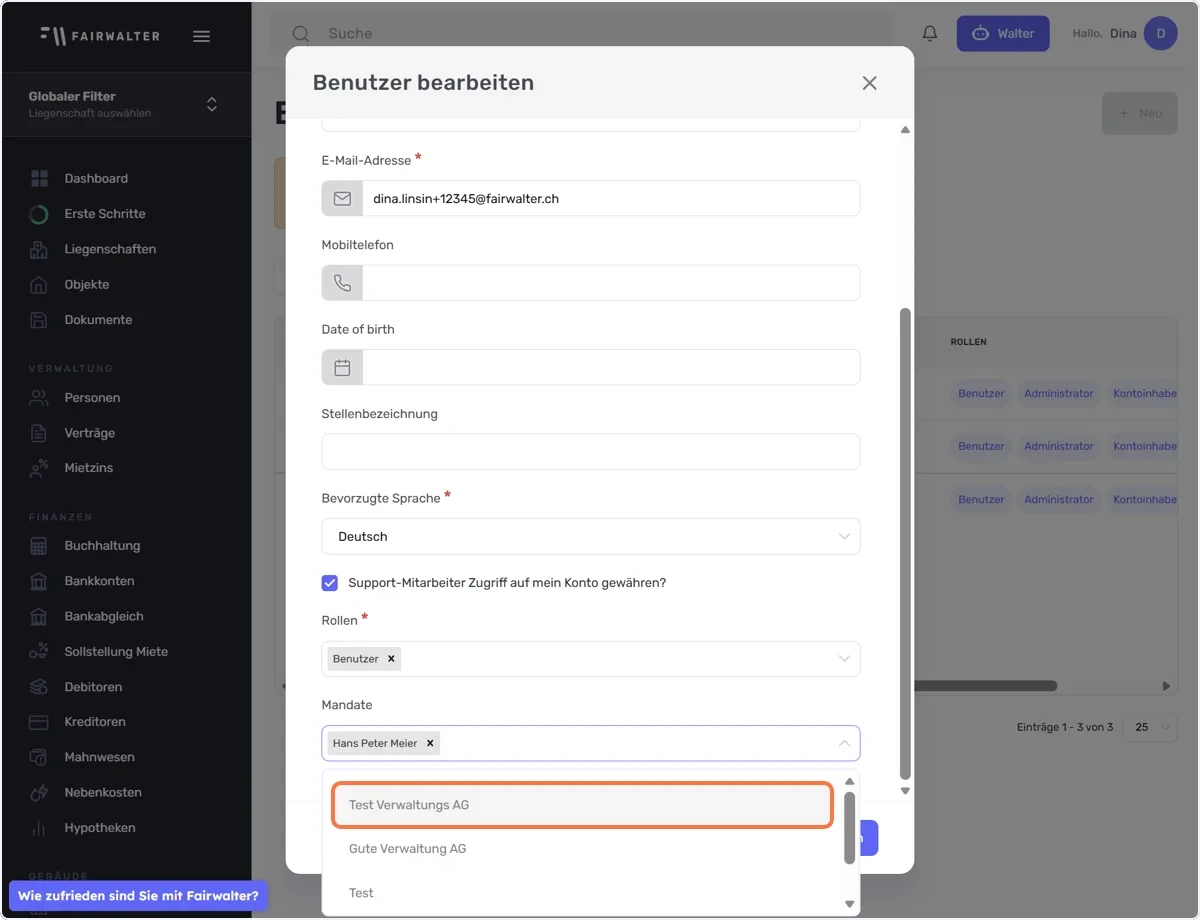
Task: Open the Dina user avatar
Action: pos(1161,34)
